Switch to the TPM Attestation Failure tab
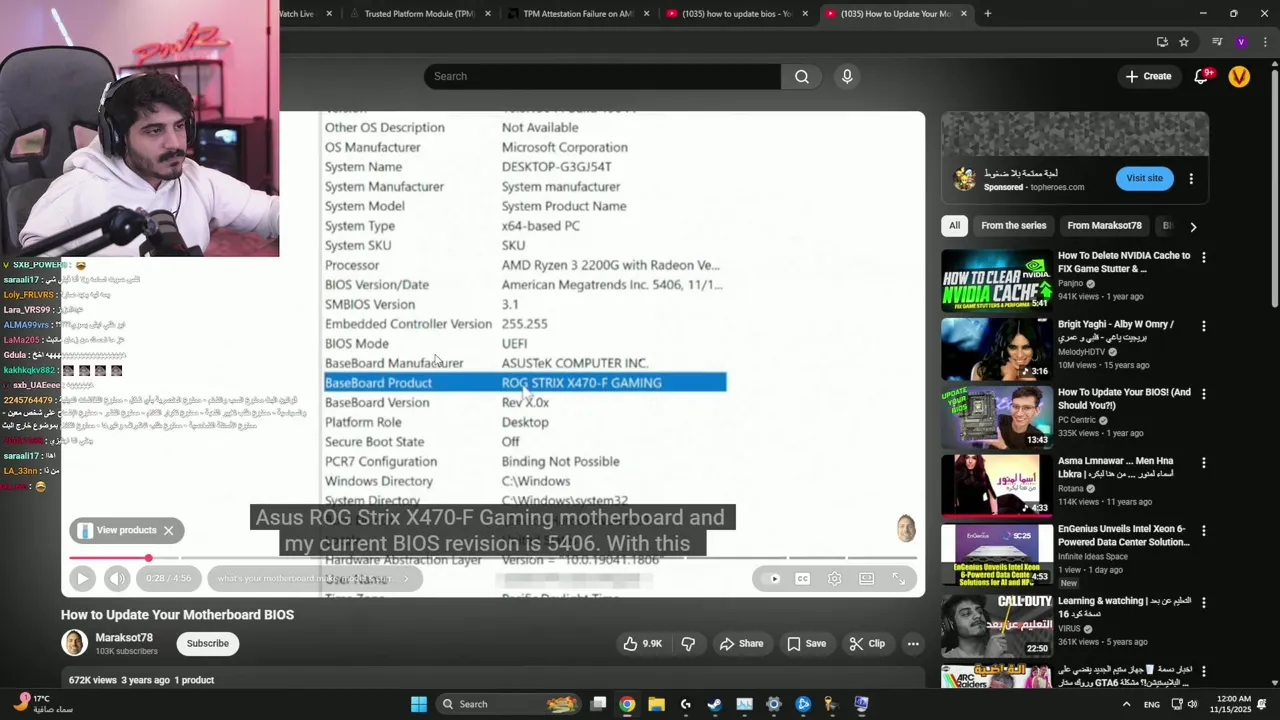 click(578, 14)
